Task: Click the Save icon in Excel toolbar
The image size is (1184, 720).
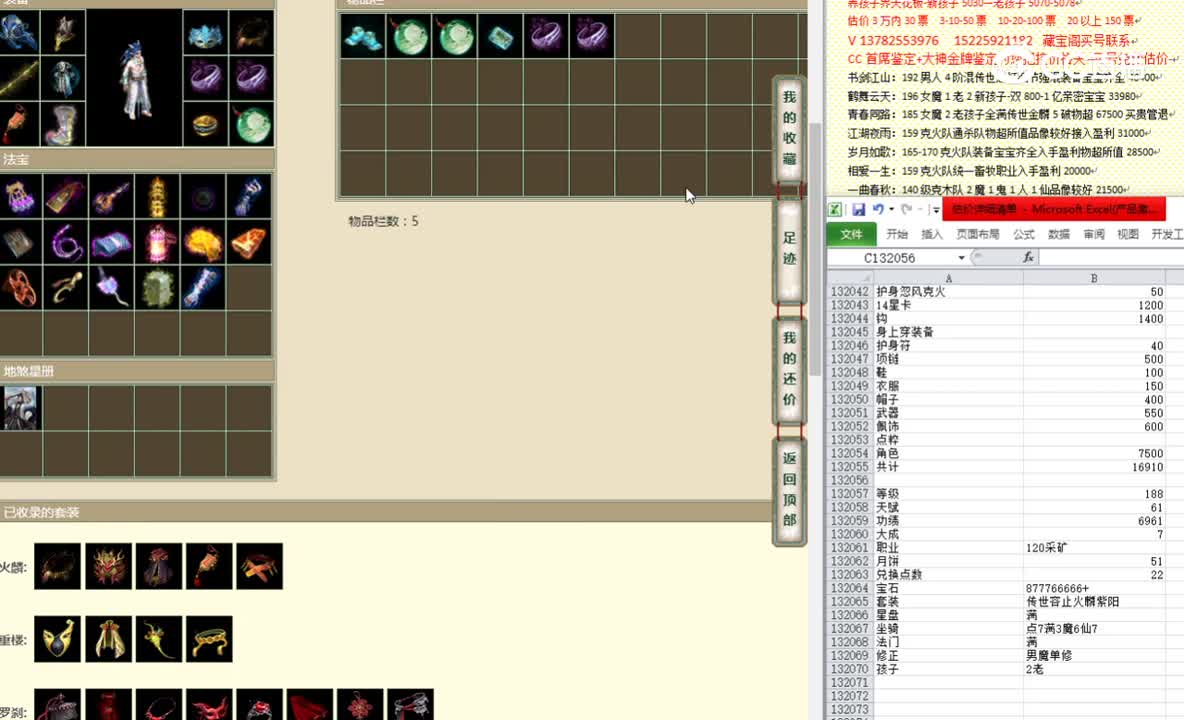Action: [x=859, y=209]
